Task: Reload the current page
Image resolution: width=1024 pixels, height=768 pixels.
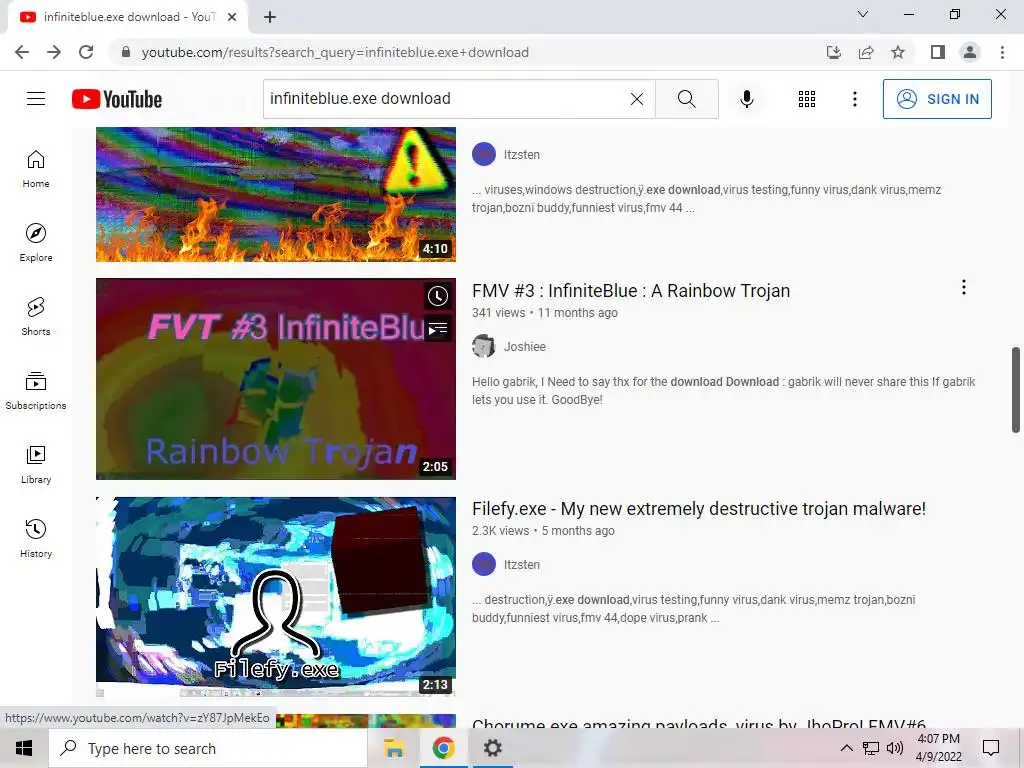Action: pos(86,52)
